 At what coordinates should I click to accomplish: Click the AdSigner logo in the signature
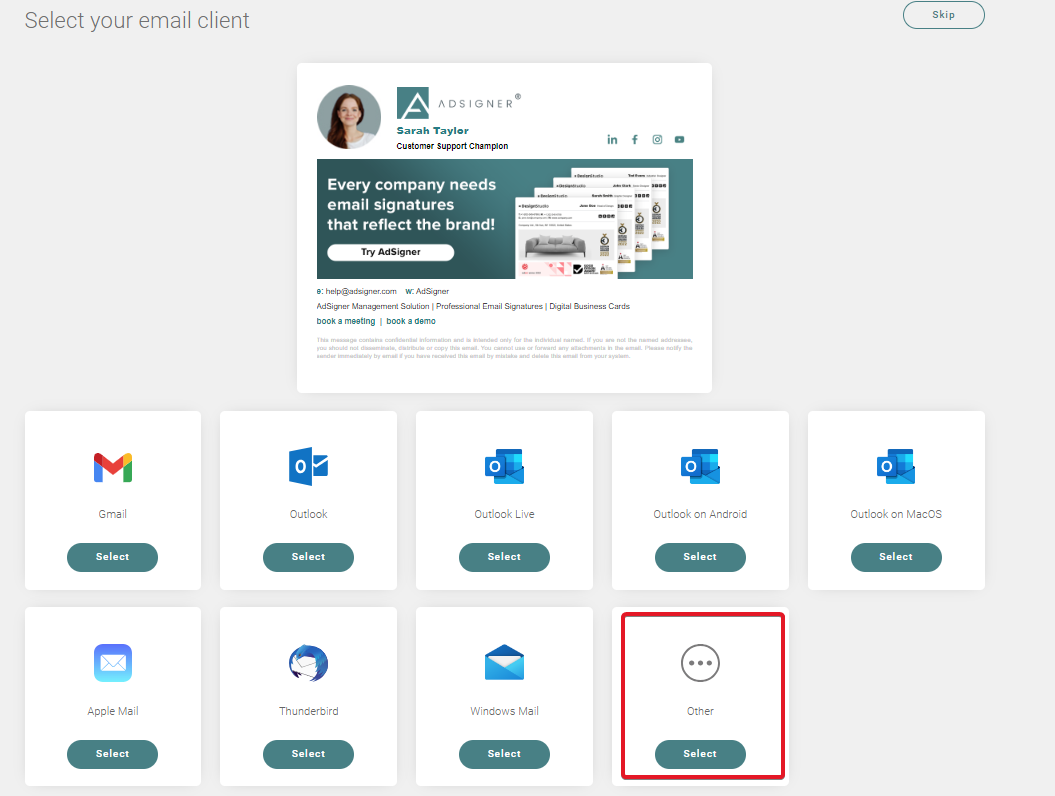(x=459, y=103)
